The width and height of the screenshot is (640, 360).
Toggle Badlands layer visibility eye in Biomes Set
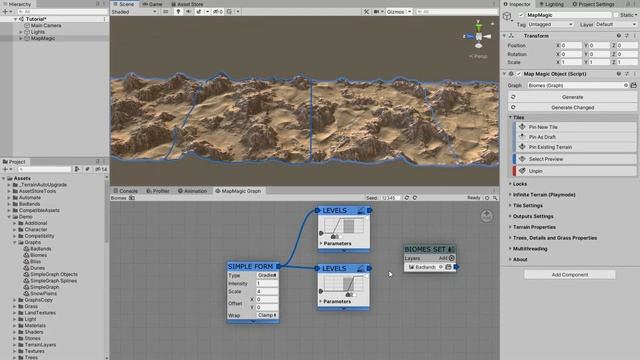click(x=441, y=267)
